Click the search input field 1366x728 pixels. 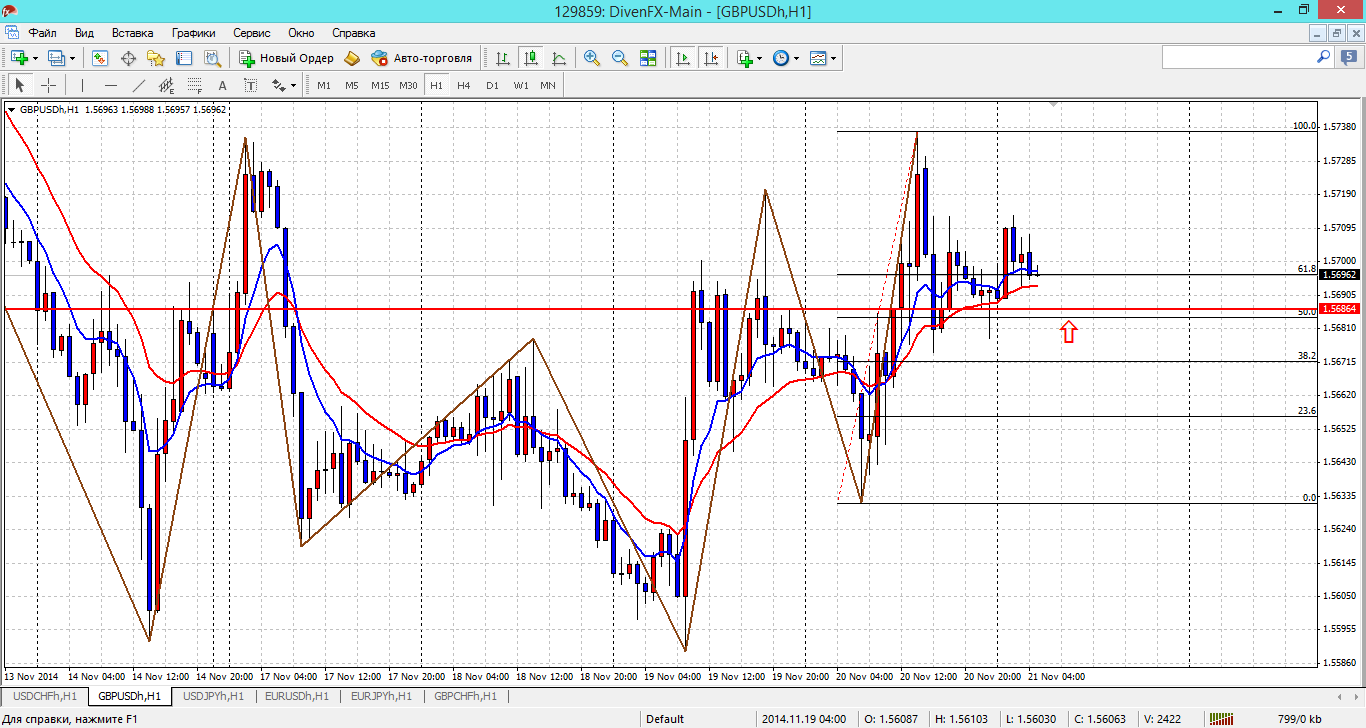pos(1238,58)
